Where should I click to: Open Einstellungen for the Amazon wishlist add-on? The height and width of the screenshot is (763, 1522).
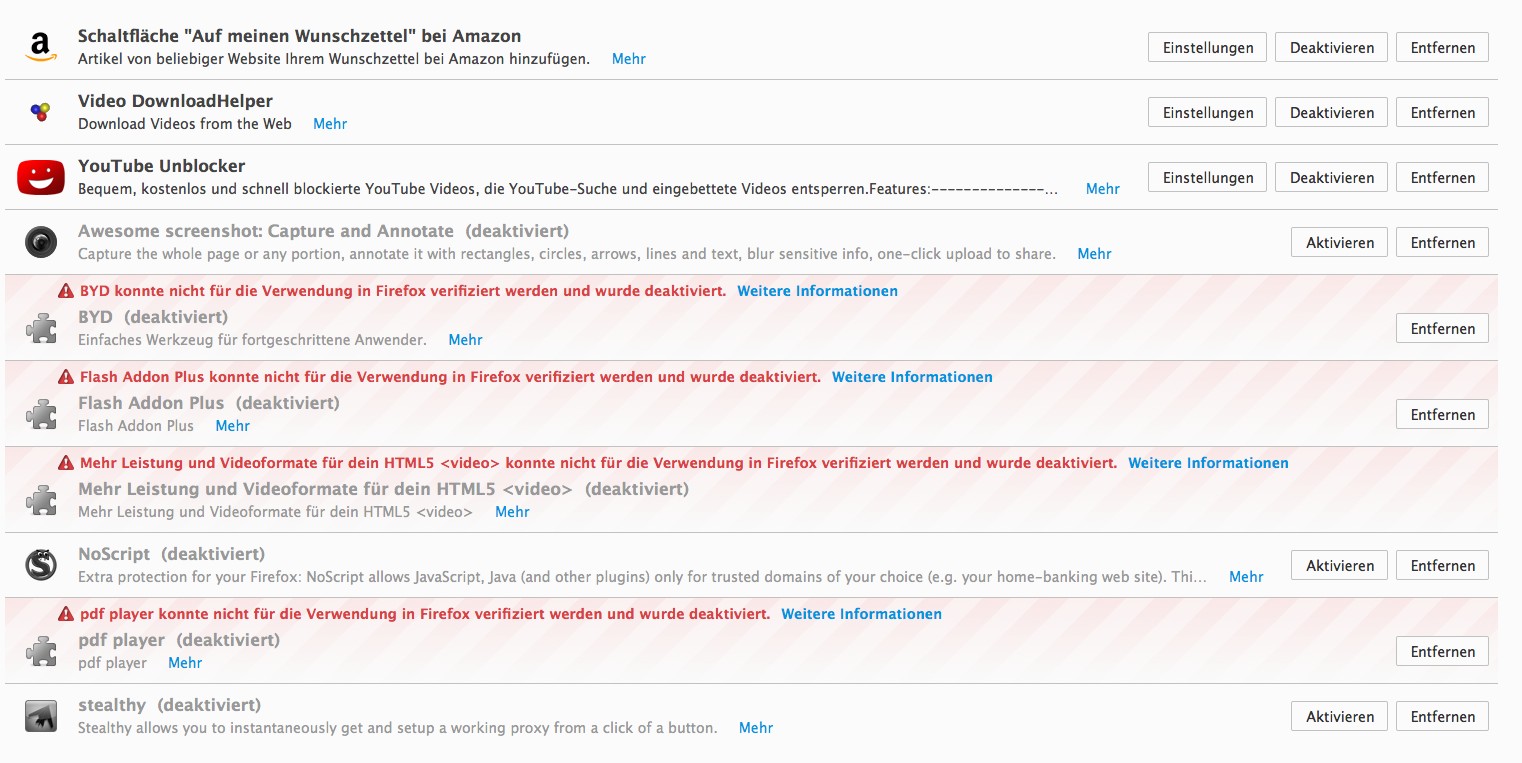(x=1208, y=47)
